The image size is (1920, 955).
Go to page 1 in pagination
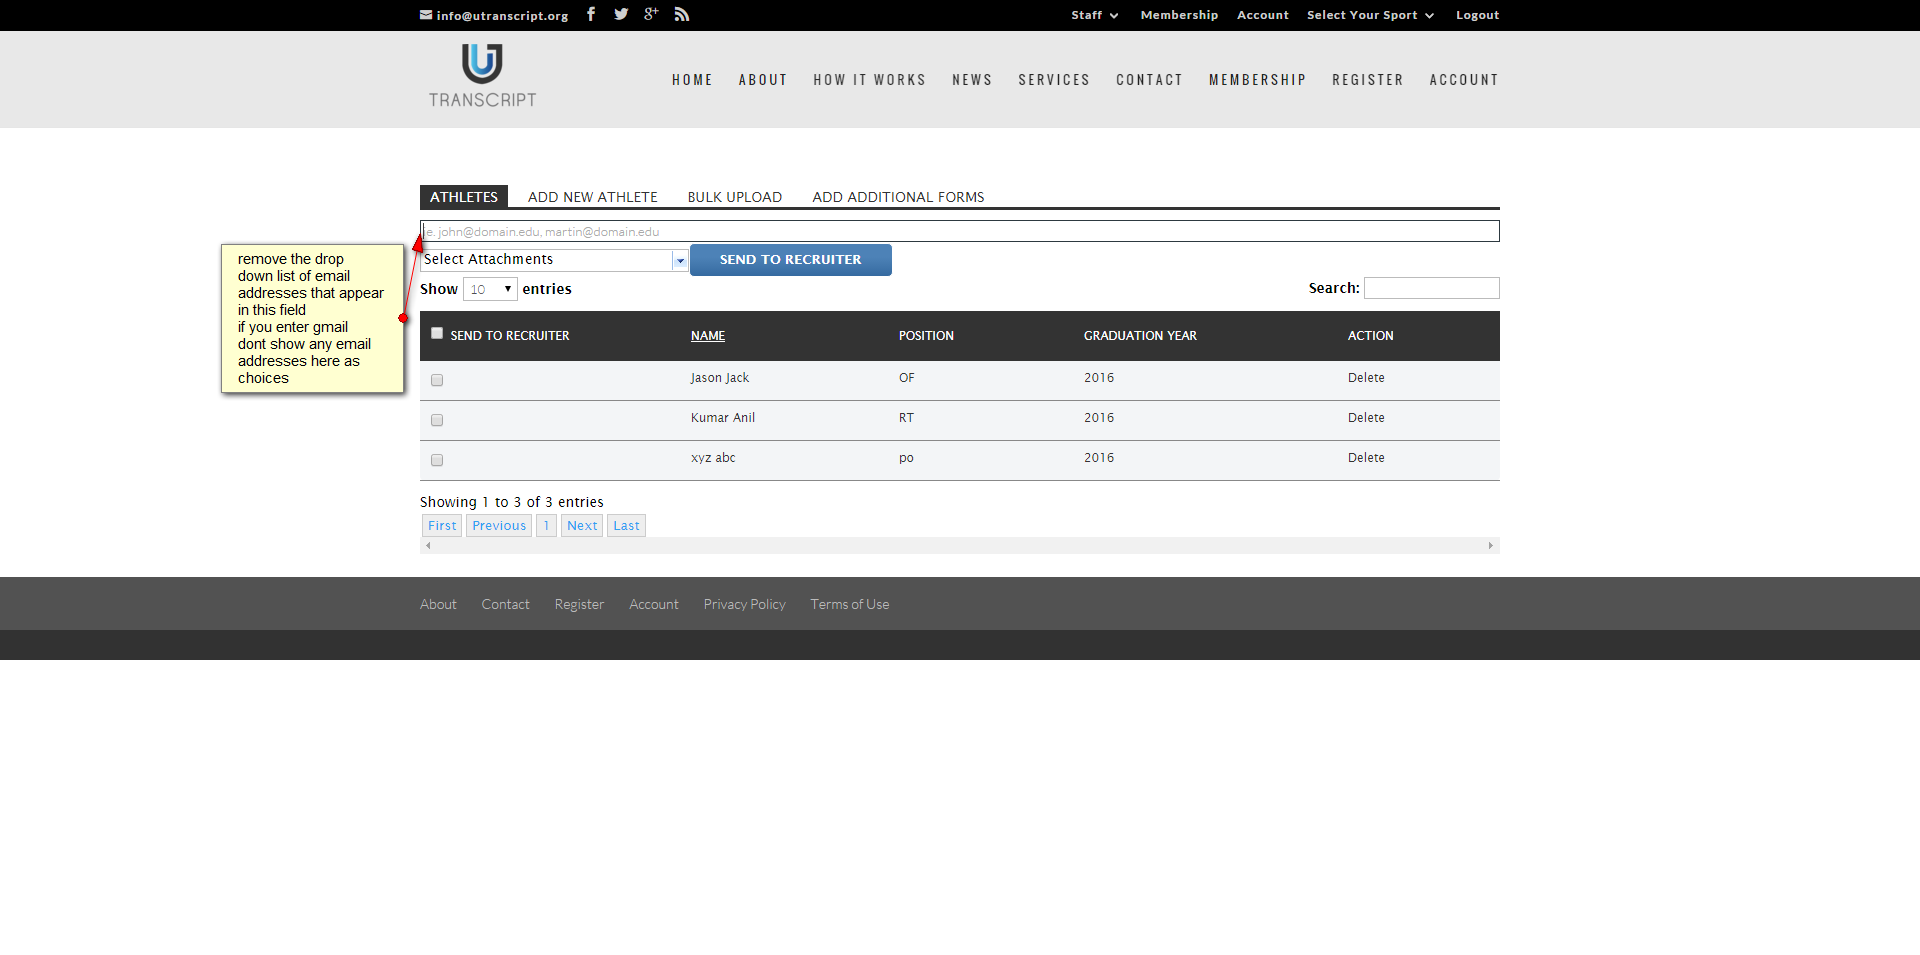[x=546, y=526]
